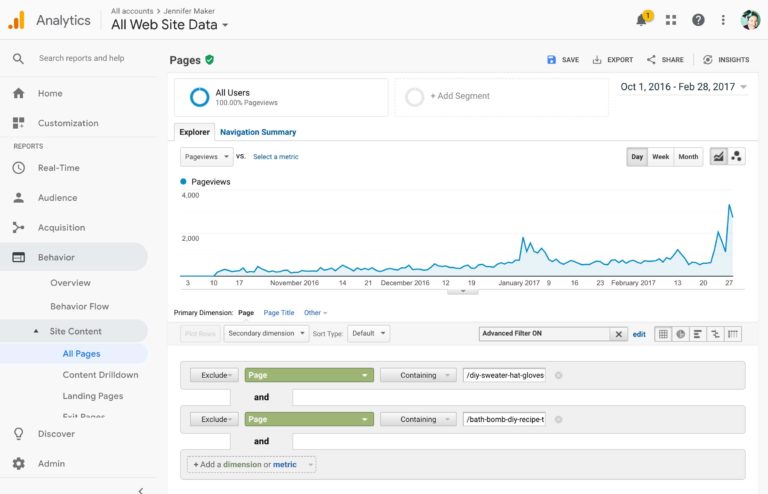The width and height of the screenshot is (768, 494).
Task: Click the edit link beside the filter
Action: 639,334
